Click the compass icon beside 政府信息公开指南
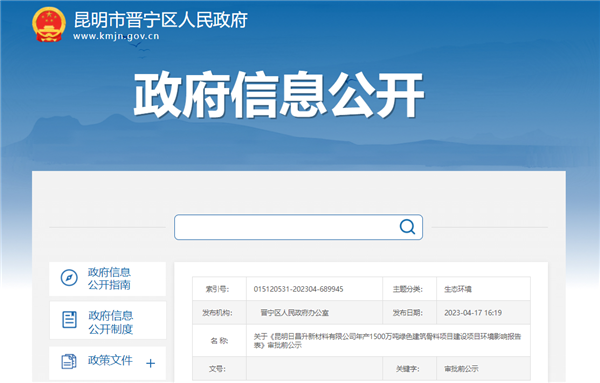600x383 pixels. click(69, 278)
